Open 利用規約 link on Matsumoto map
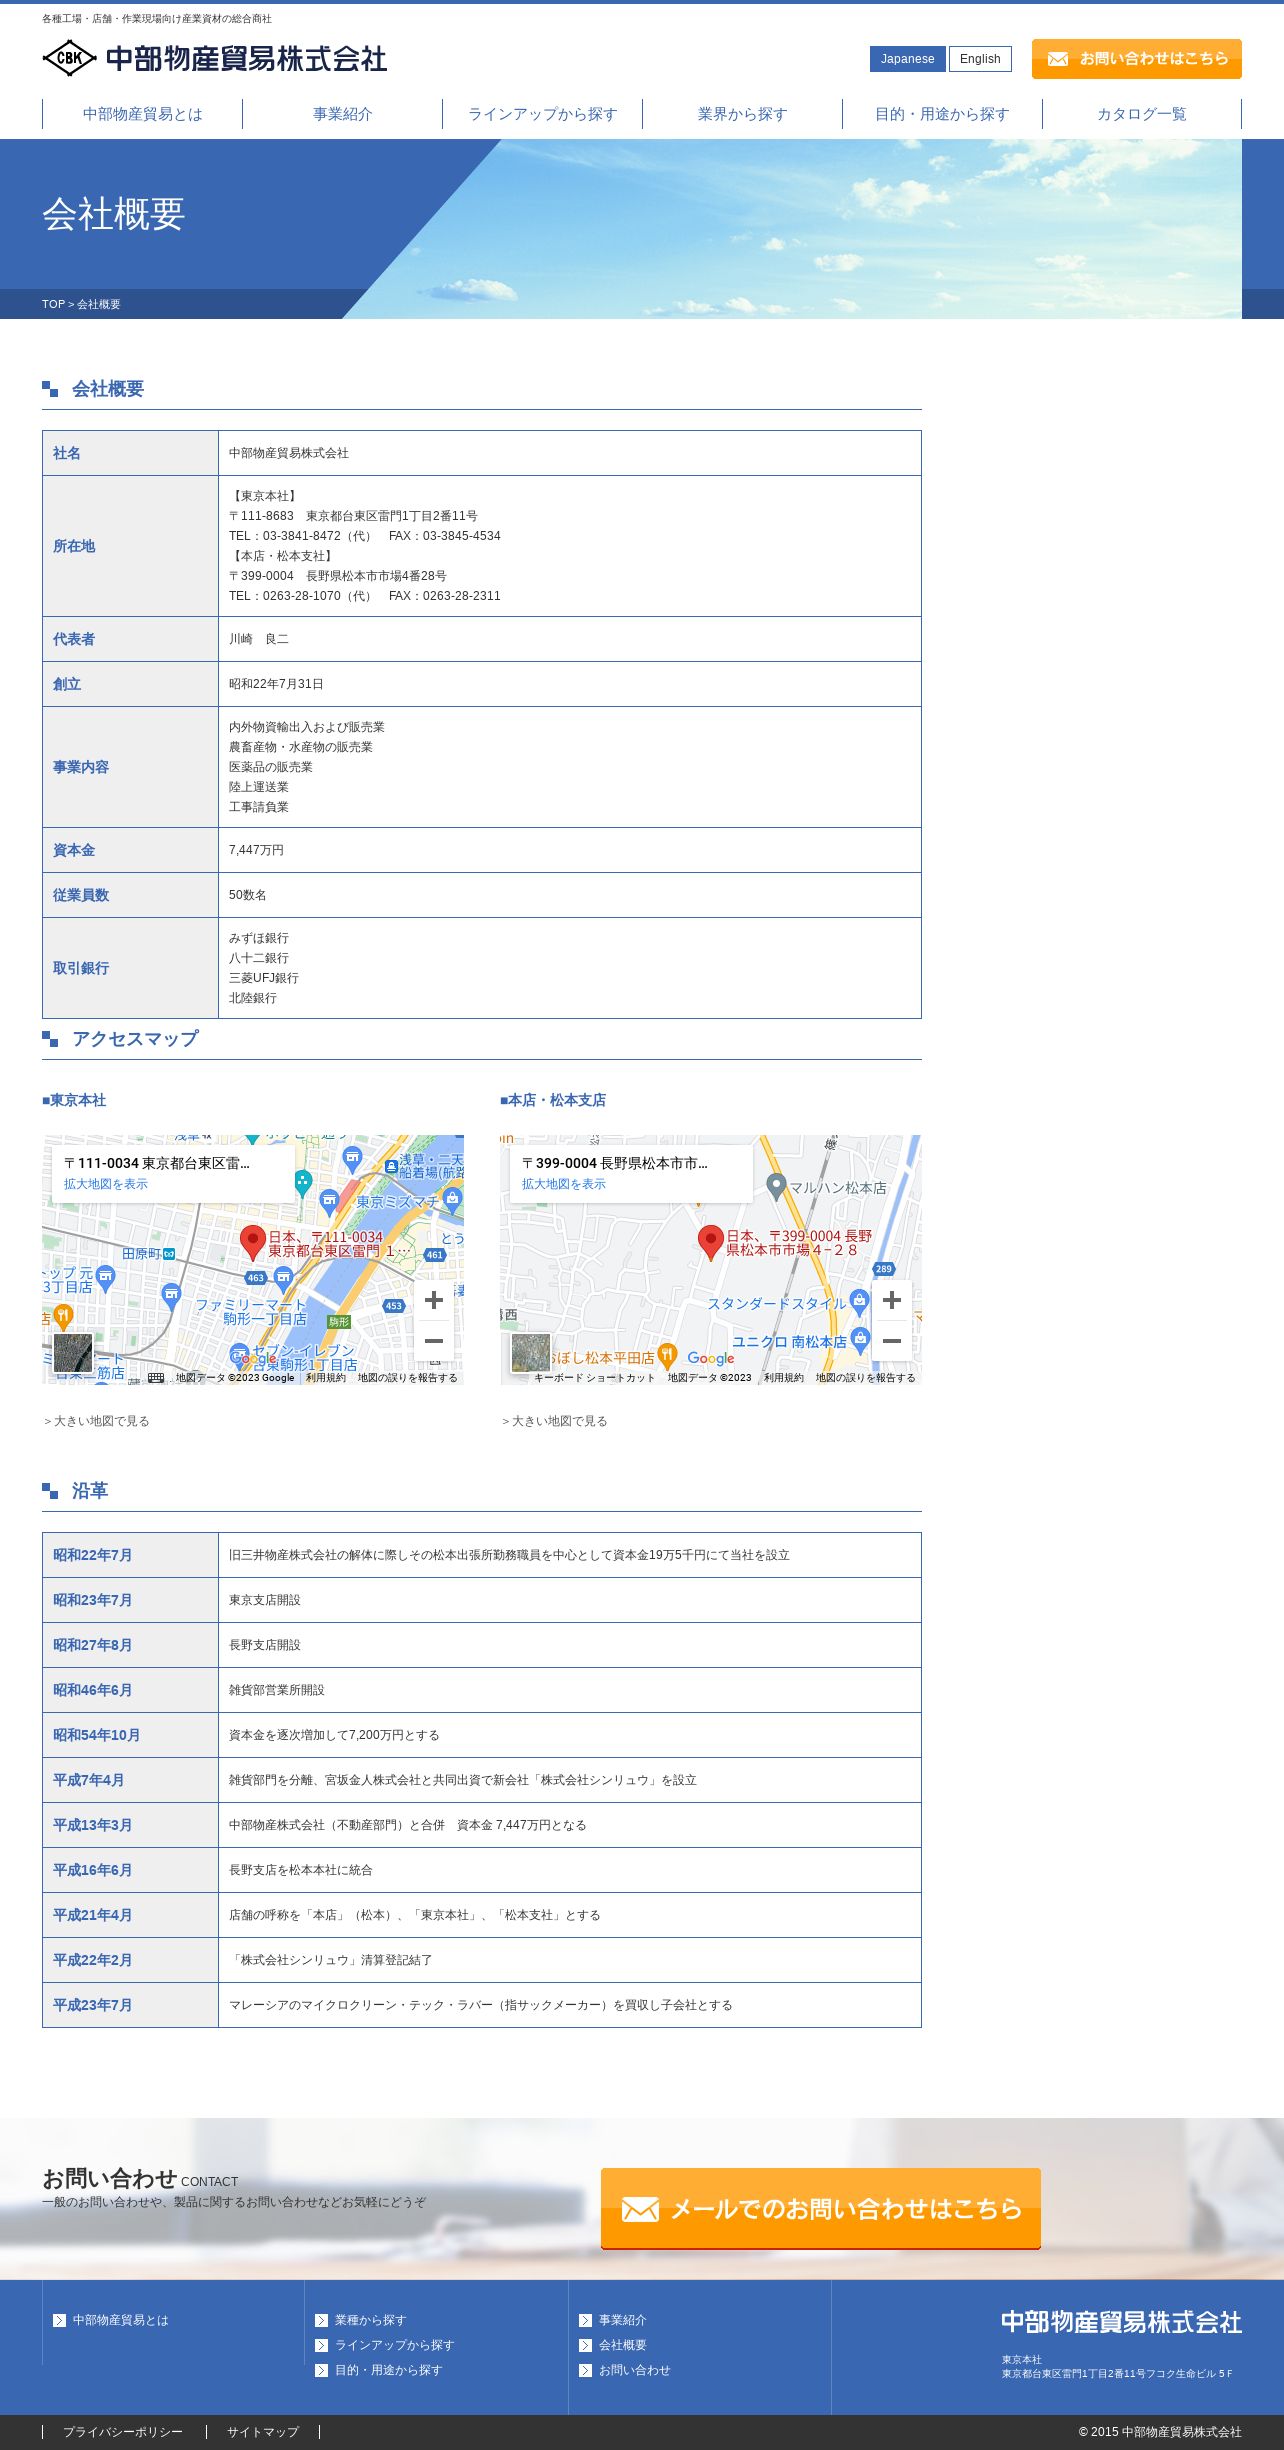The height and width of the screenshot is (2450, 1284). tap(784, 1378)
